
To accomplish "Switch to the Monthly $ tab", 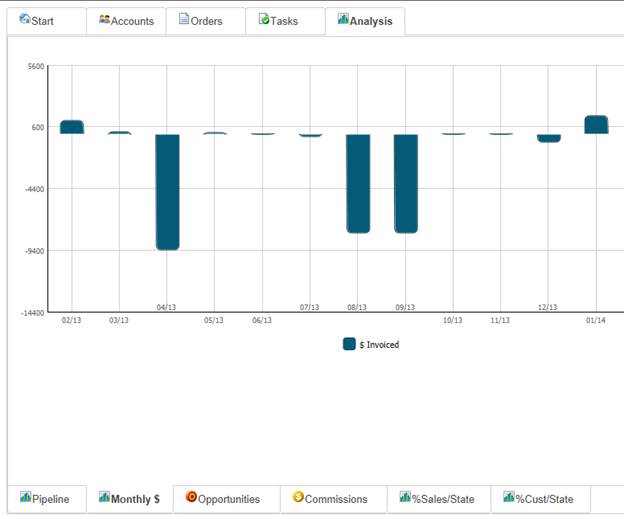I will pos(130,499).
